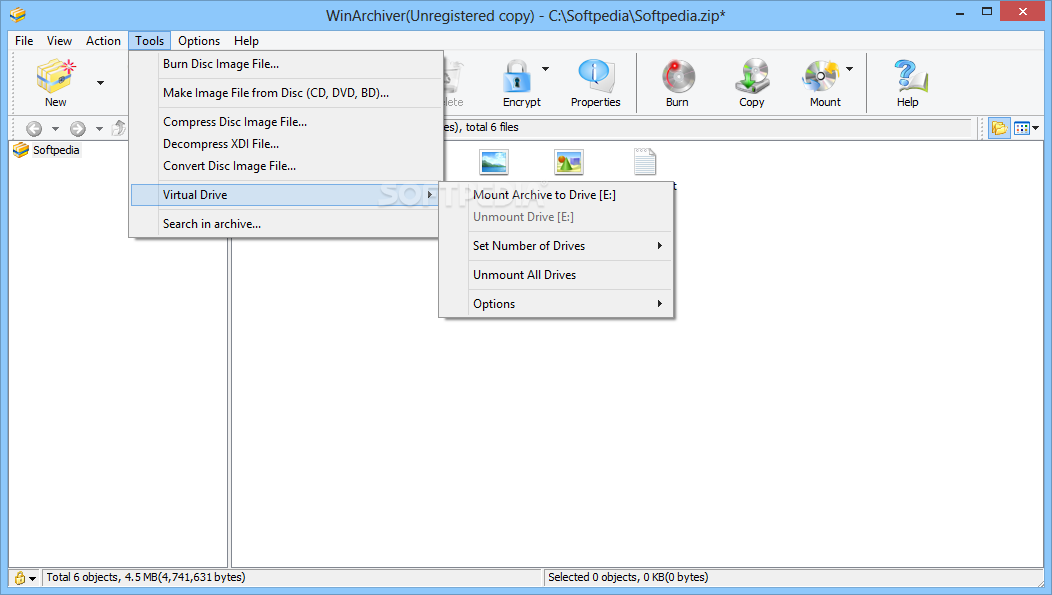Viewport: 1052px width, 595px height.
Task: Expand the Set Number of Drives submenu
Action: [556, 246]
